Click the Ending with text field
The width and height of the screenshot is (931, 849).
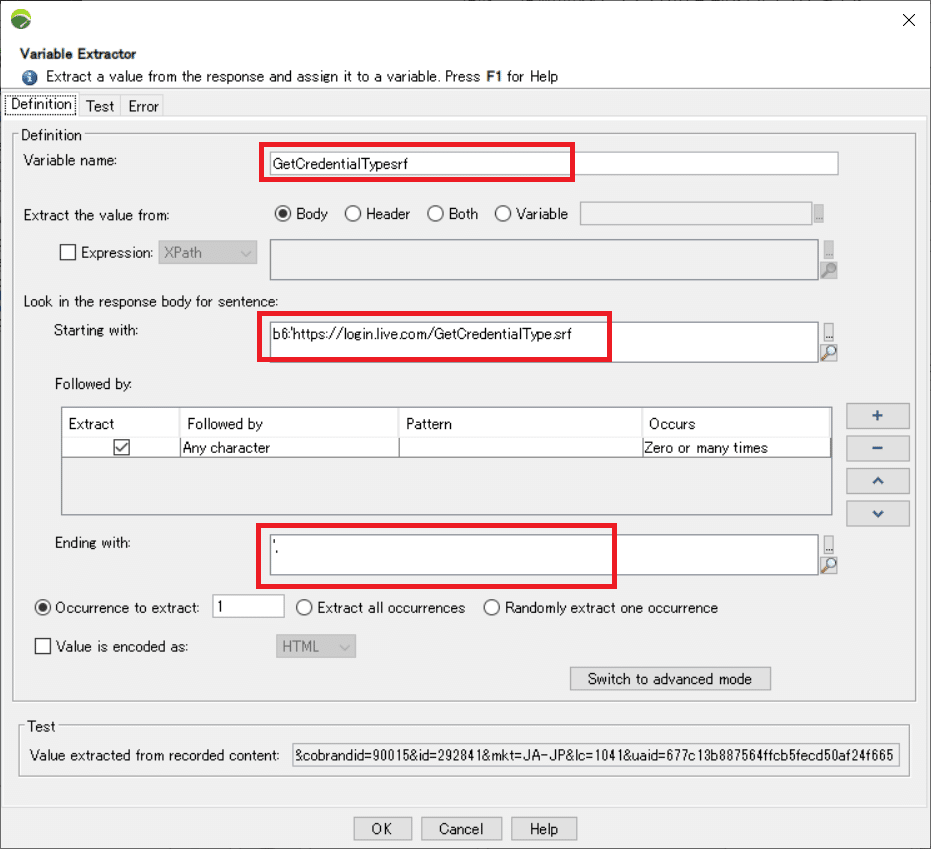[544, 555]
